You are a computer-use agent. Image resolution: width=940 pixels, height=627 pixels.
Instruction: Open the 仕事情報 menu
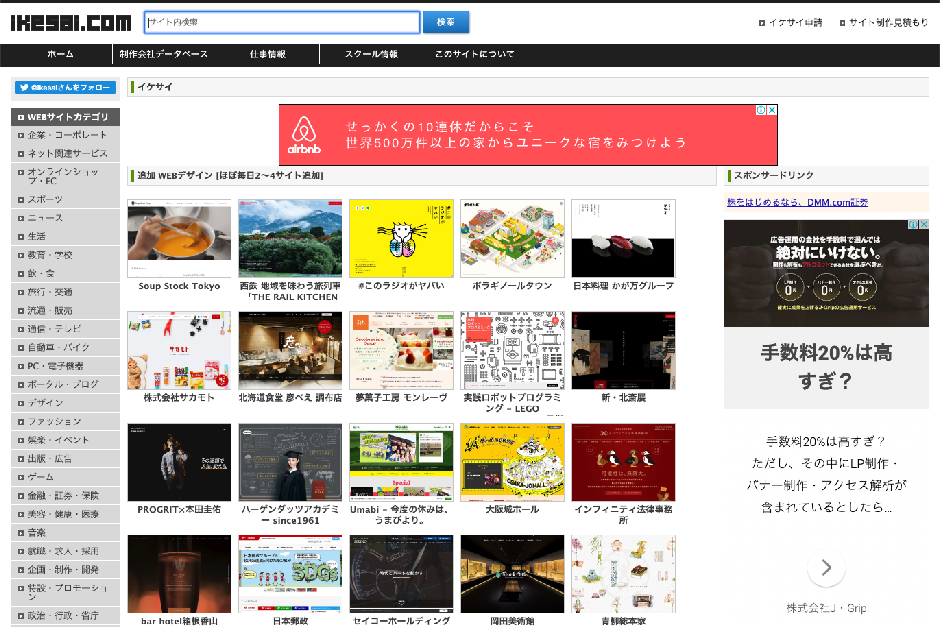268,54
